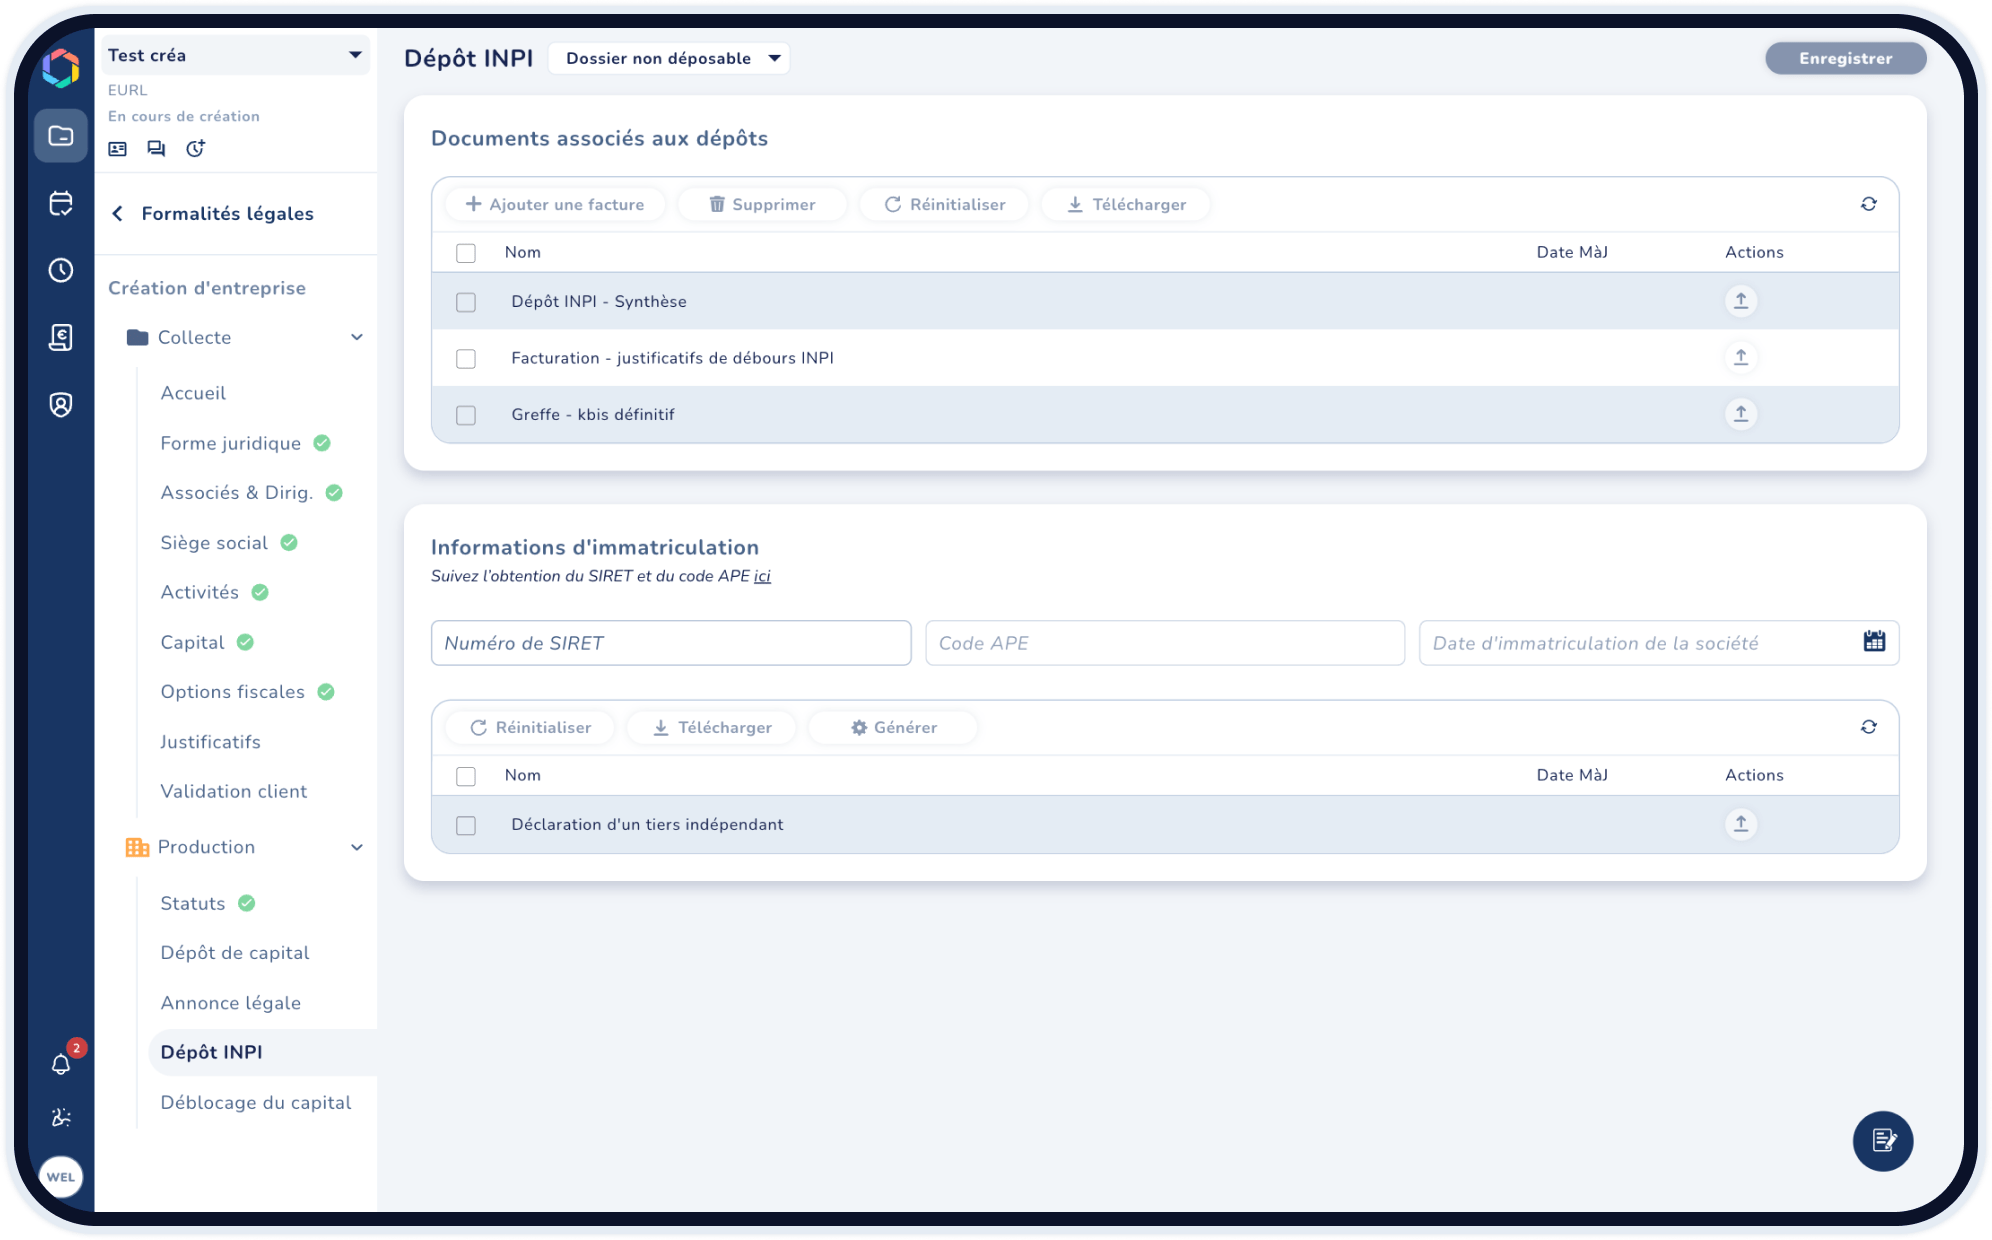
Task: Click Télécharger in immatriculation toolbar
Action: [x=712, y=727]
